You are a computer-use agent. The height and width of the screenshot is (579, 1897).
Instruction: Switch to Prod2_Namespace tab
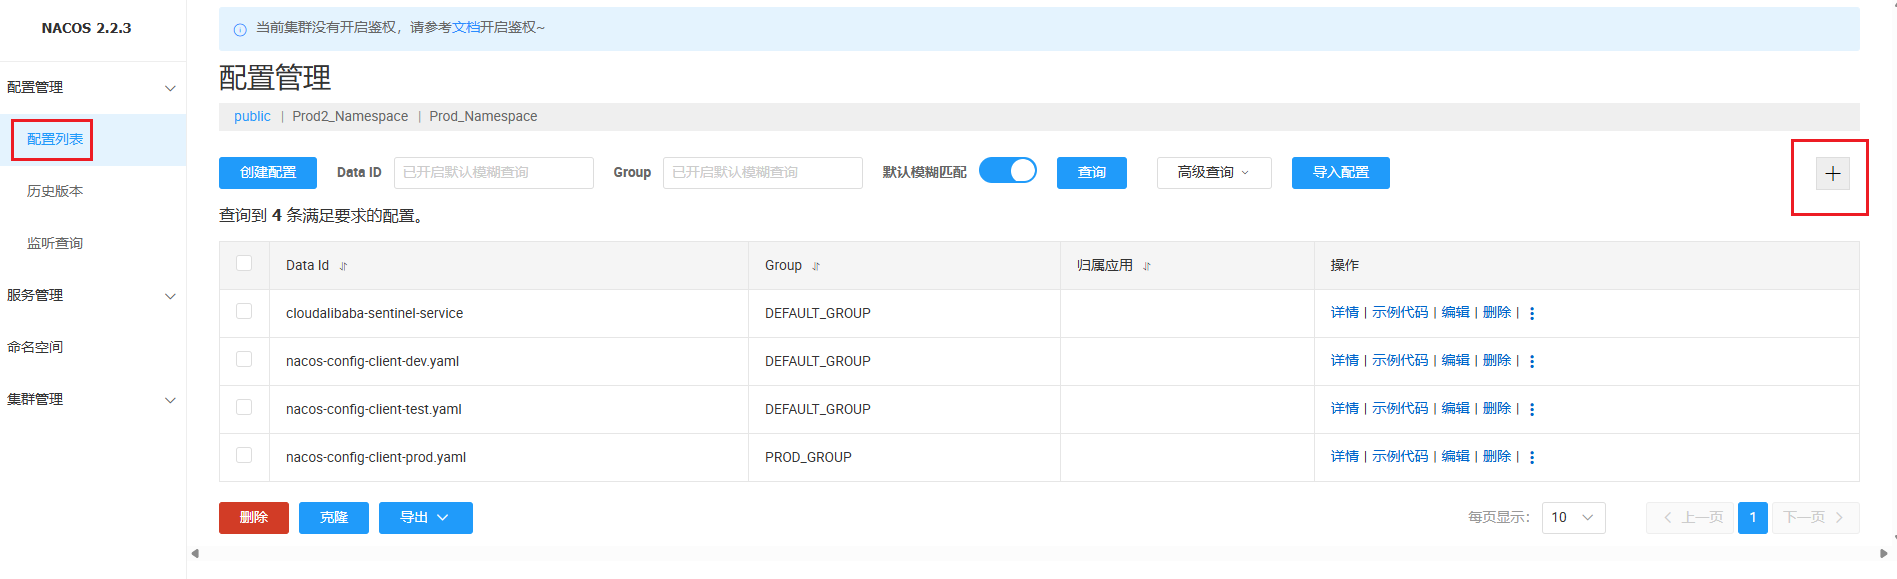click(x=350, y=117)
